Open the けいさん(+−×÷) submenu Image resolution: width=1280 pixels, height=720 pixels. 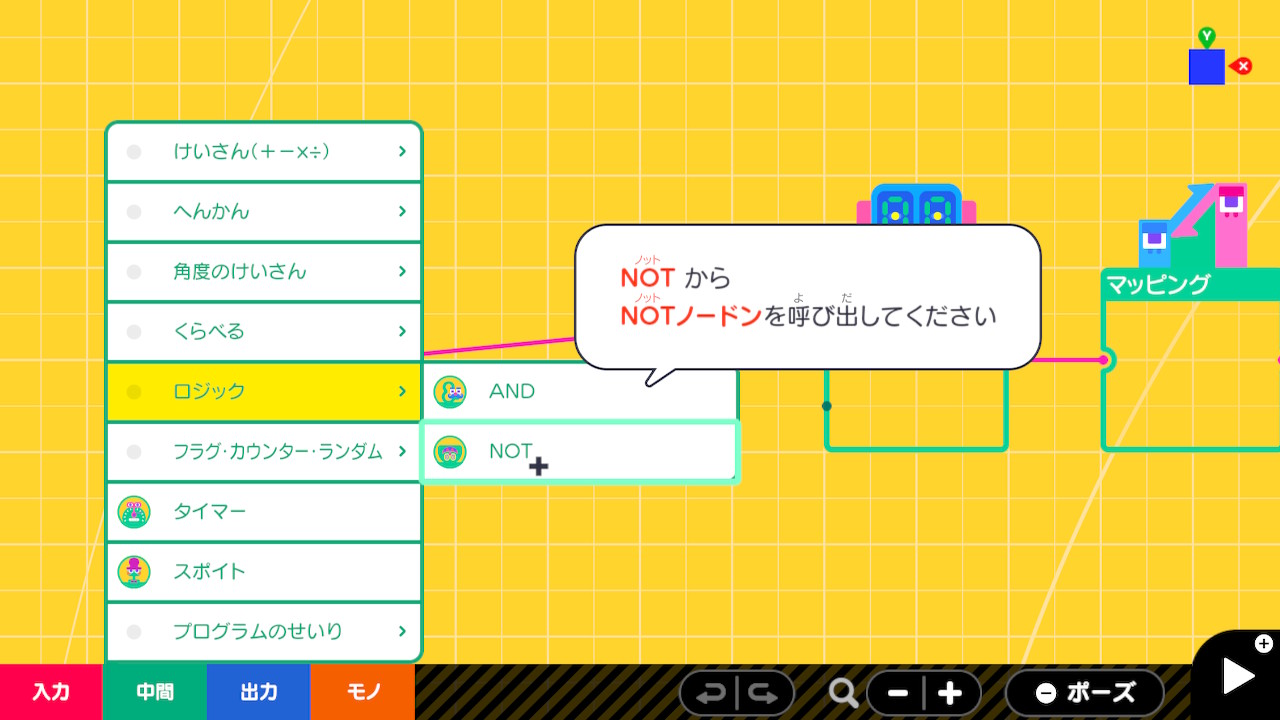[x=264, y=152]
